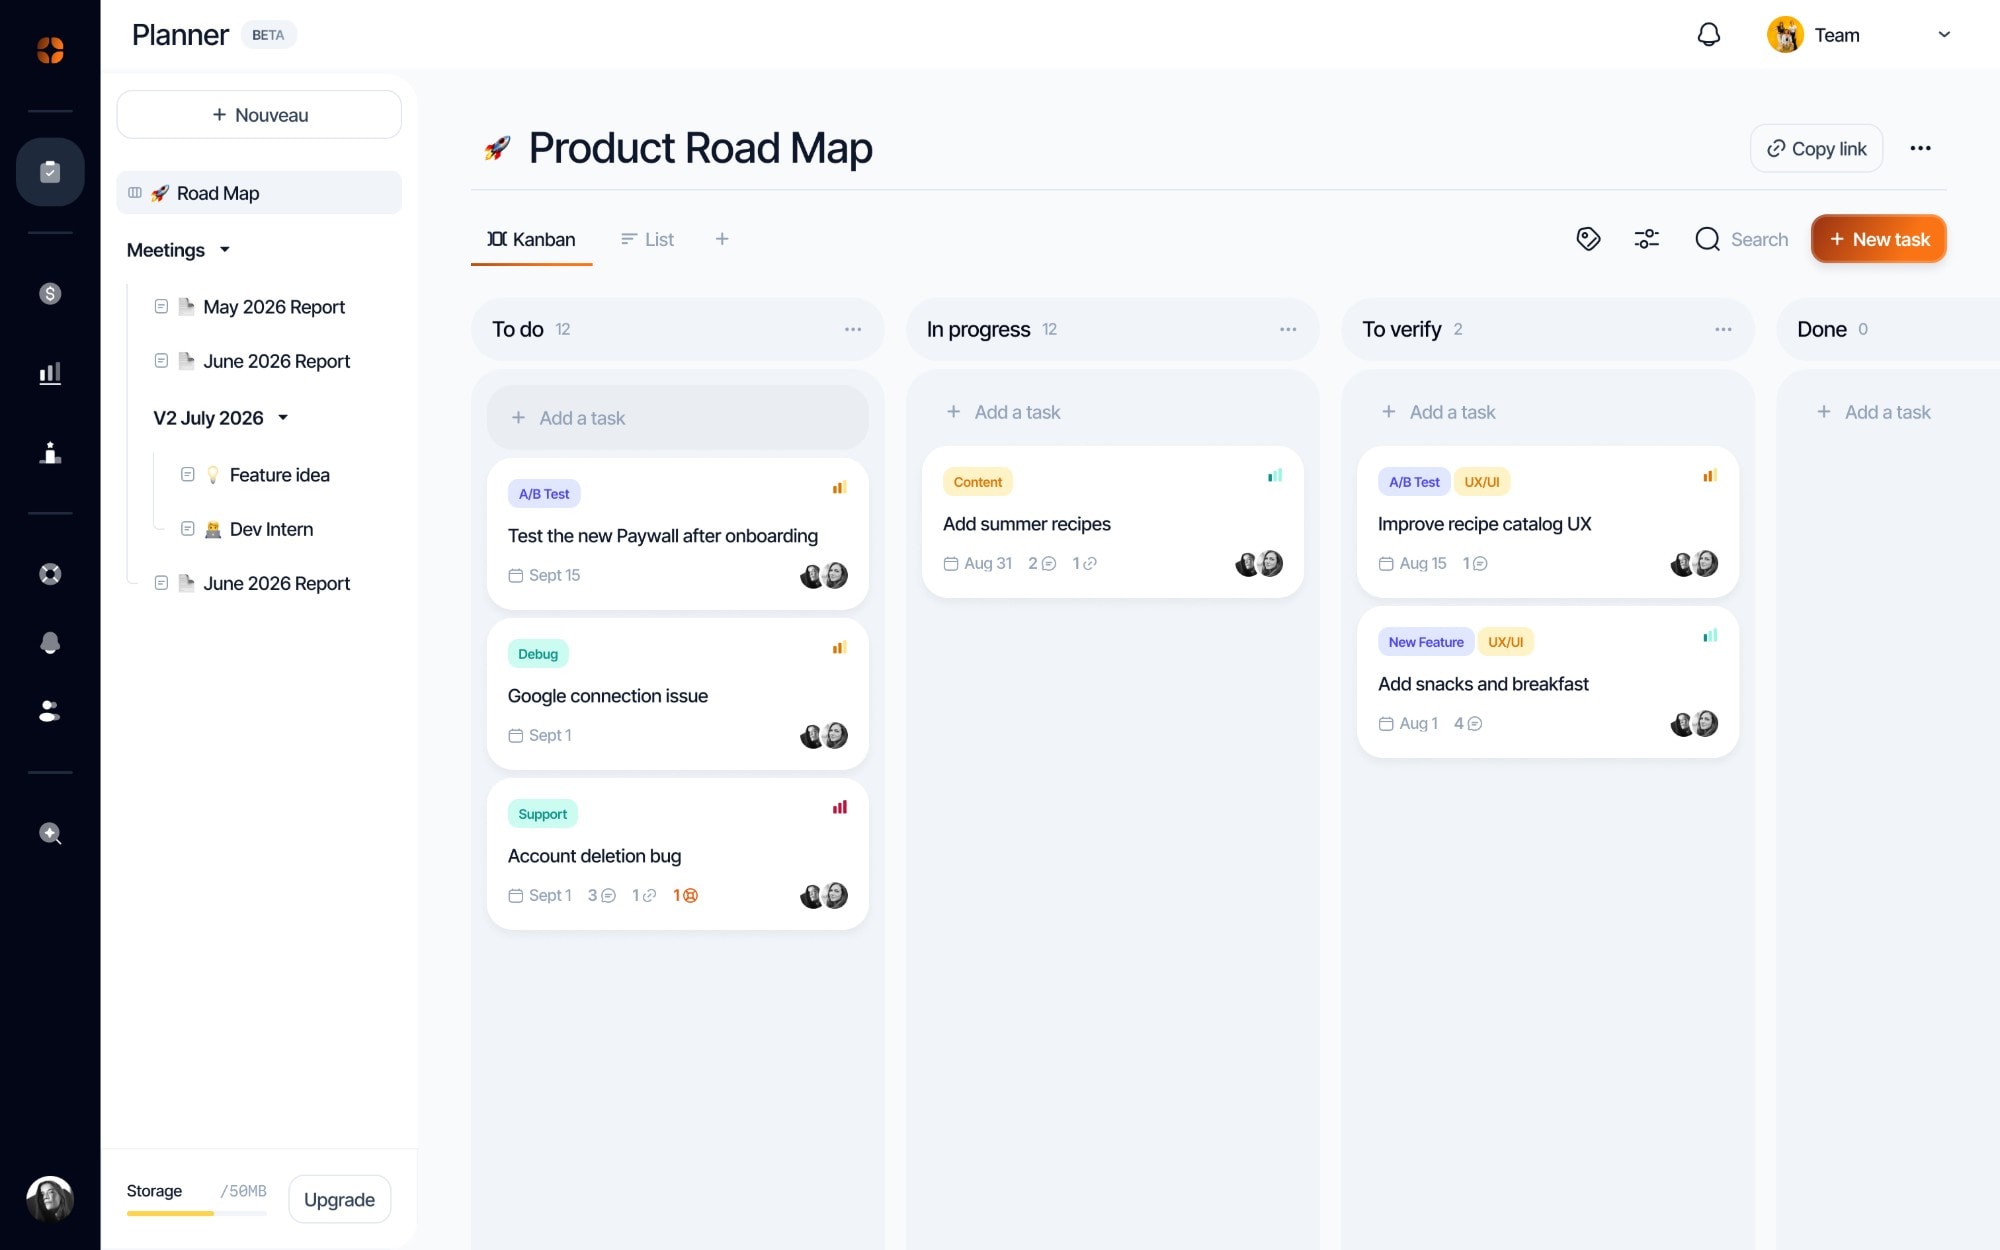Click the New task button

1878,239
